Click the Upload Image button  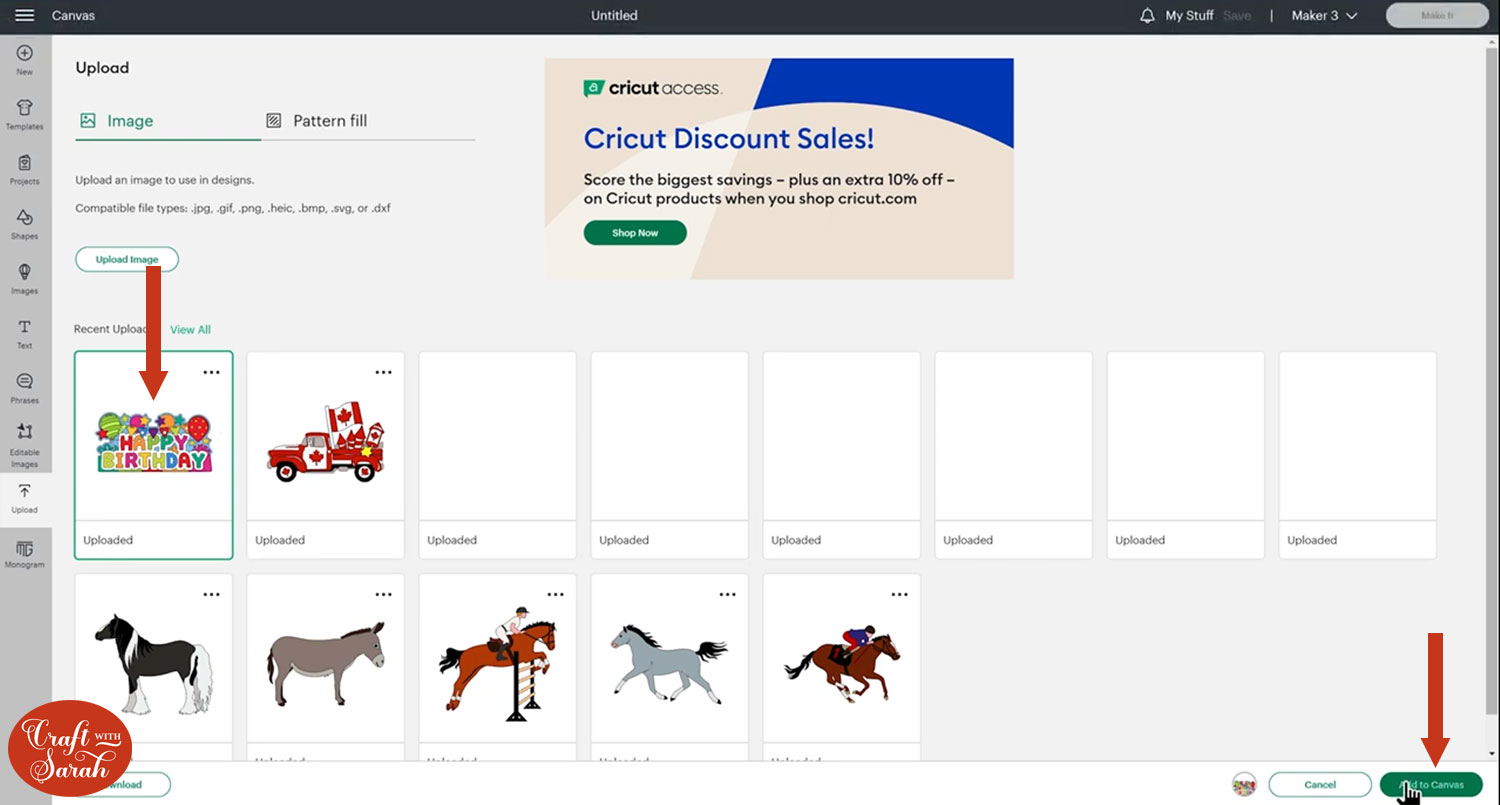127,259
